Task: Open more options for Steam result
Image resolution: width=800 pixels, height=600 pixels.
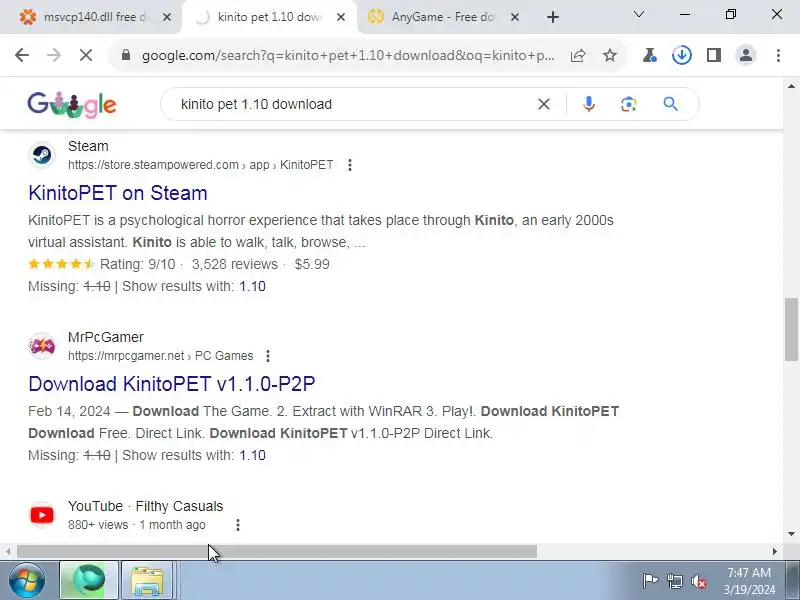Action: click(x=349, y=165)
